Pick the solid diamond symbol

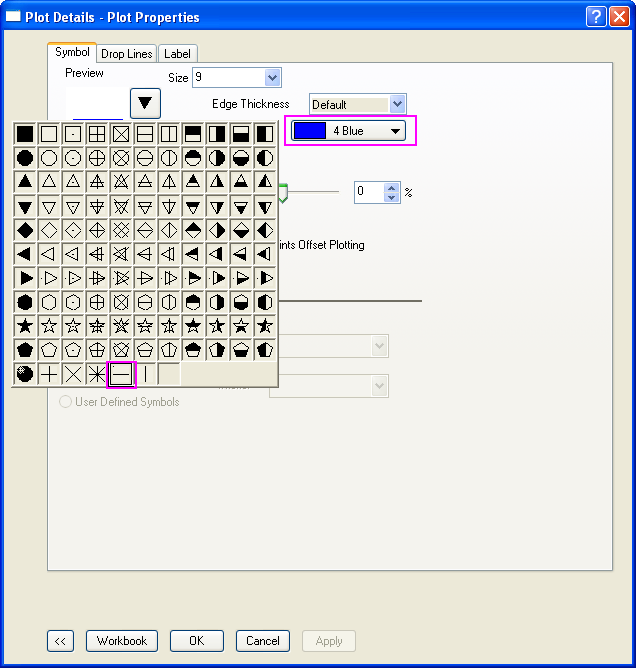(x=25, y=229)
